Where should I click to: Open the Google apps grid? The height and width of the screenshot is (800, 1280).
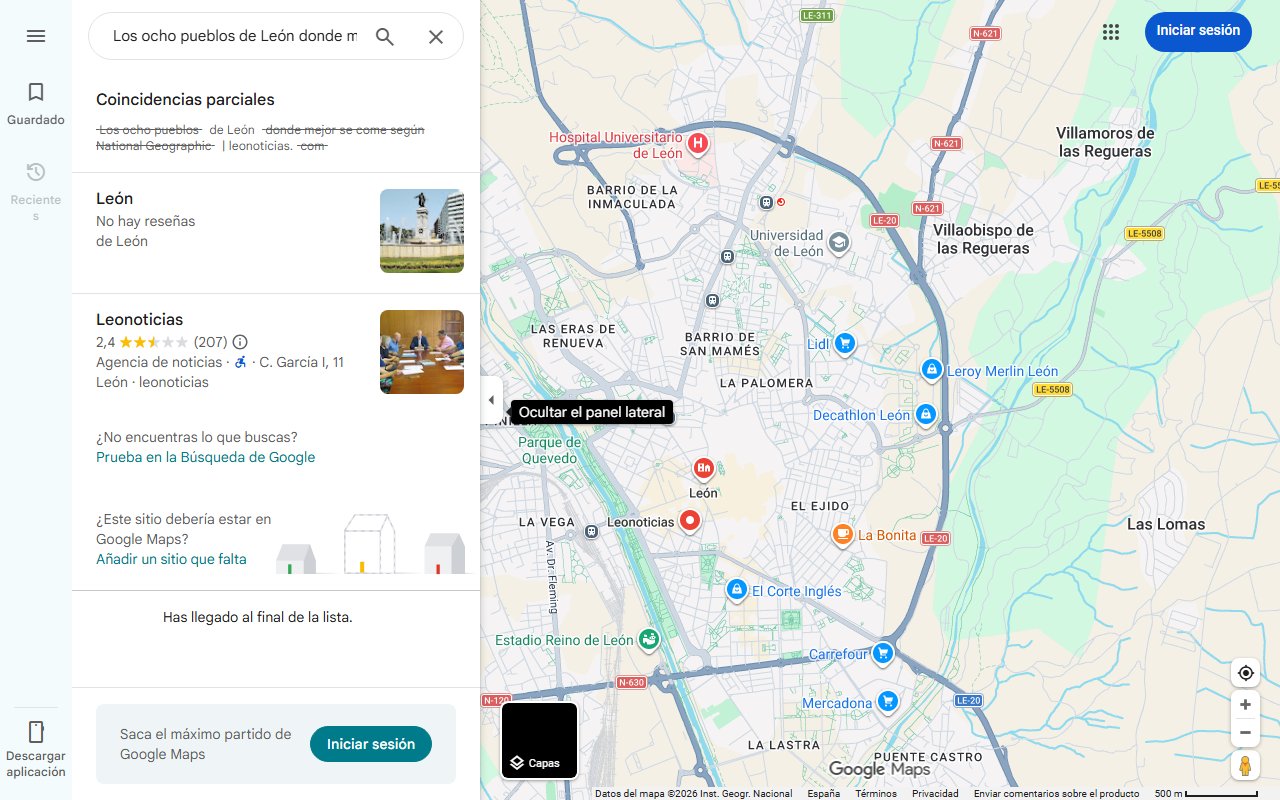point(1110,32)
